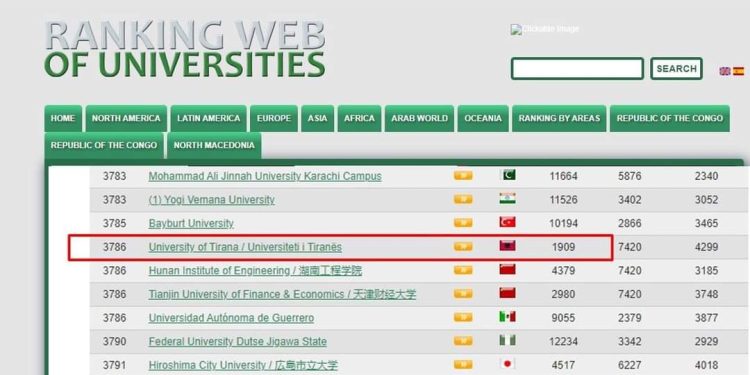The width and height of the screenshot is (750, 375).
Task: Click value 2340 in Mohammad Ali Jinnah row
Action: (706, 176)
